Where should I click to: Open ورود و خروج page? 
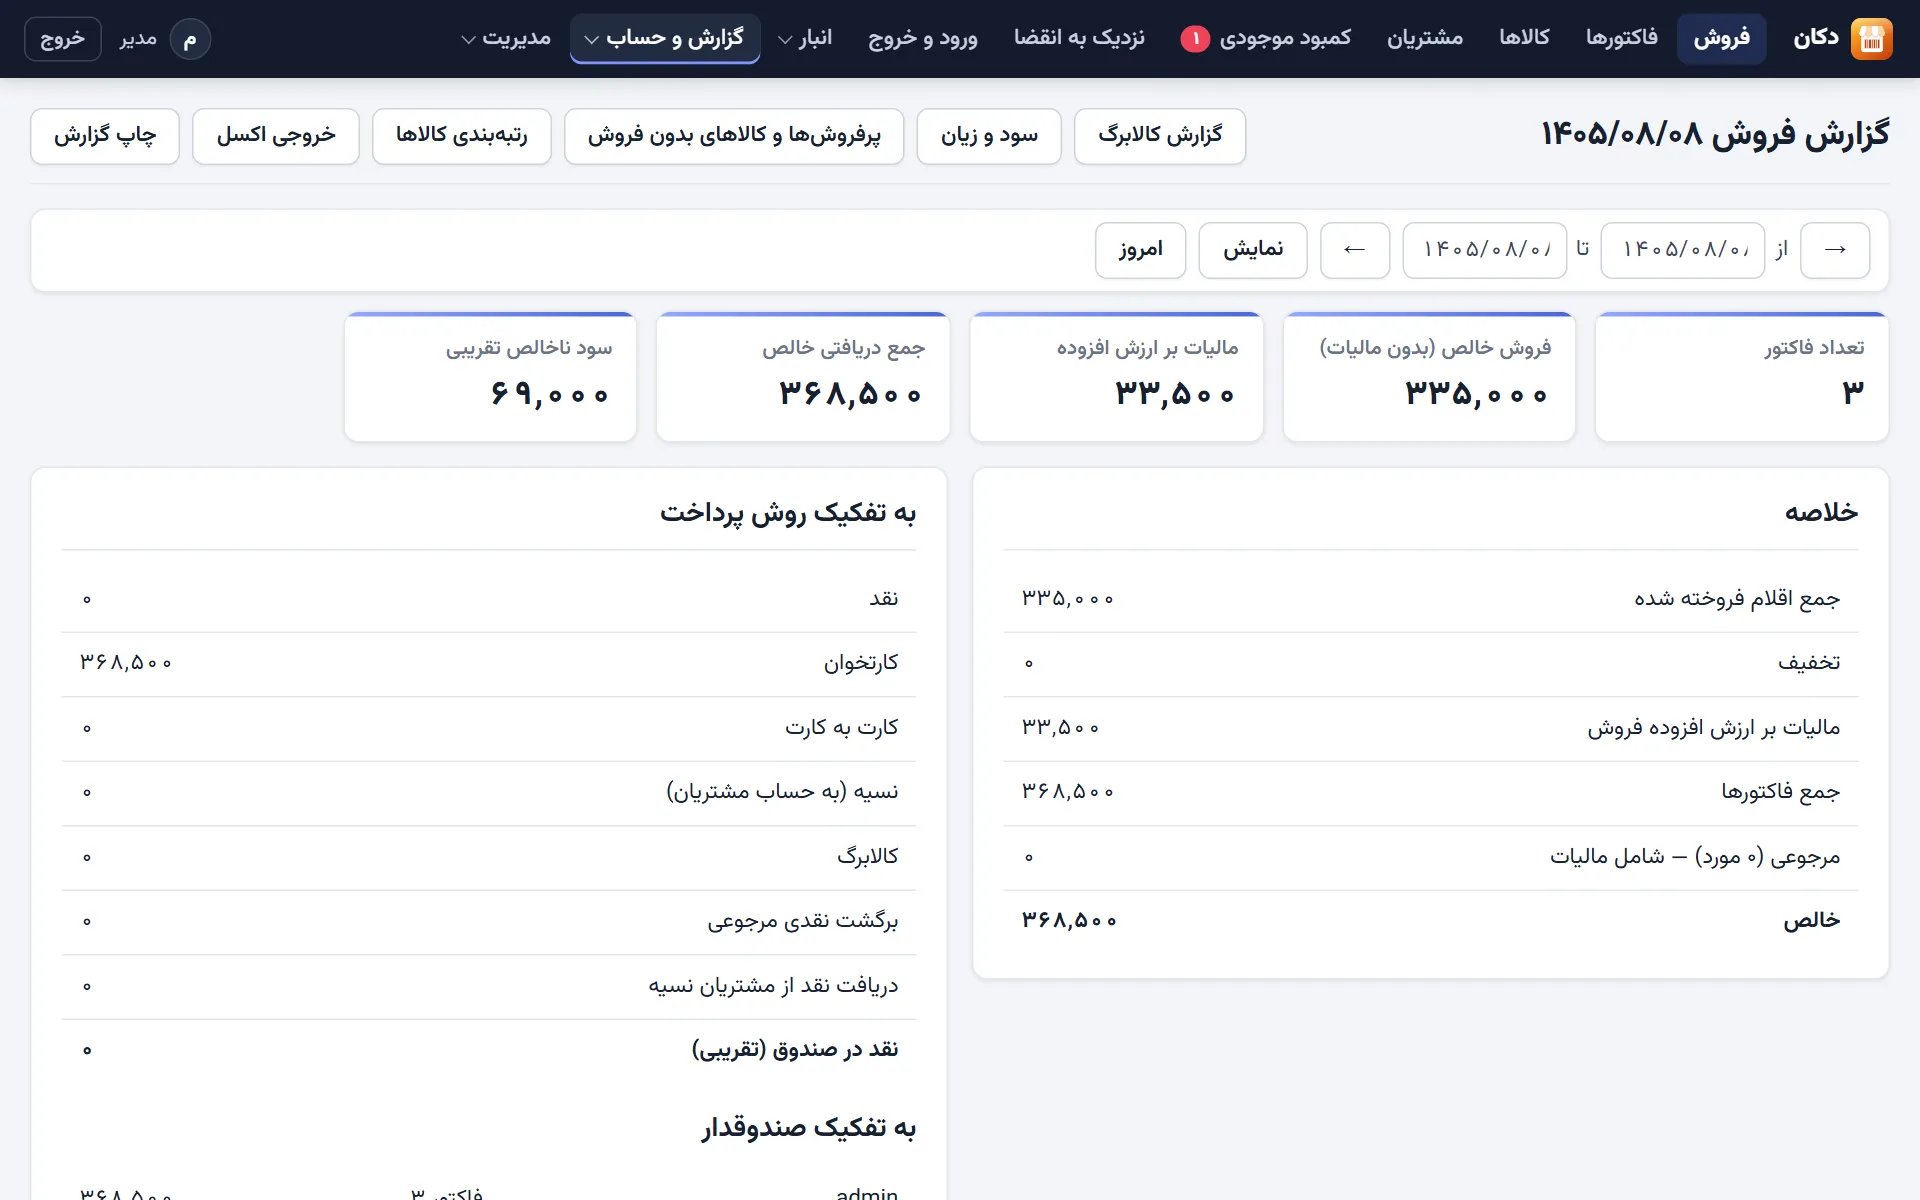point(922,39)
